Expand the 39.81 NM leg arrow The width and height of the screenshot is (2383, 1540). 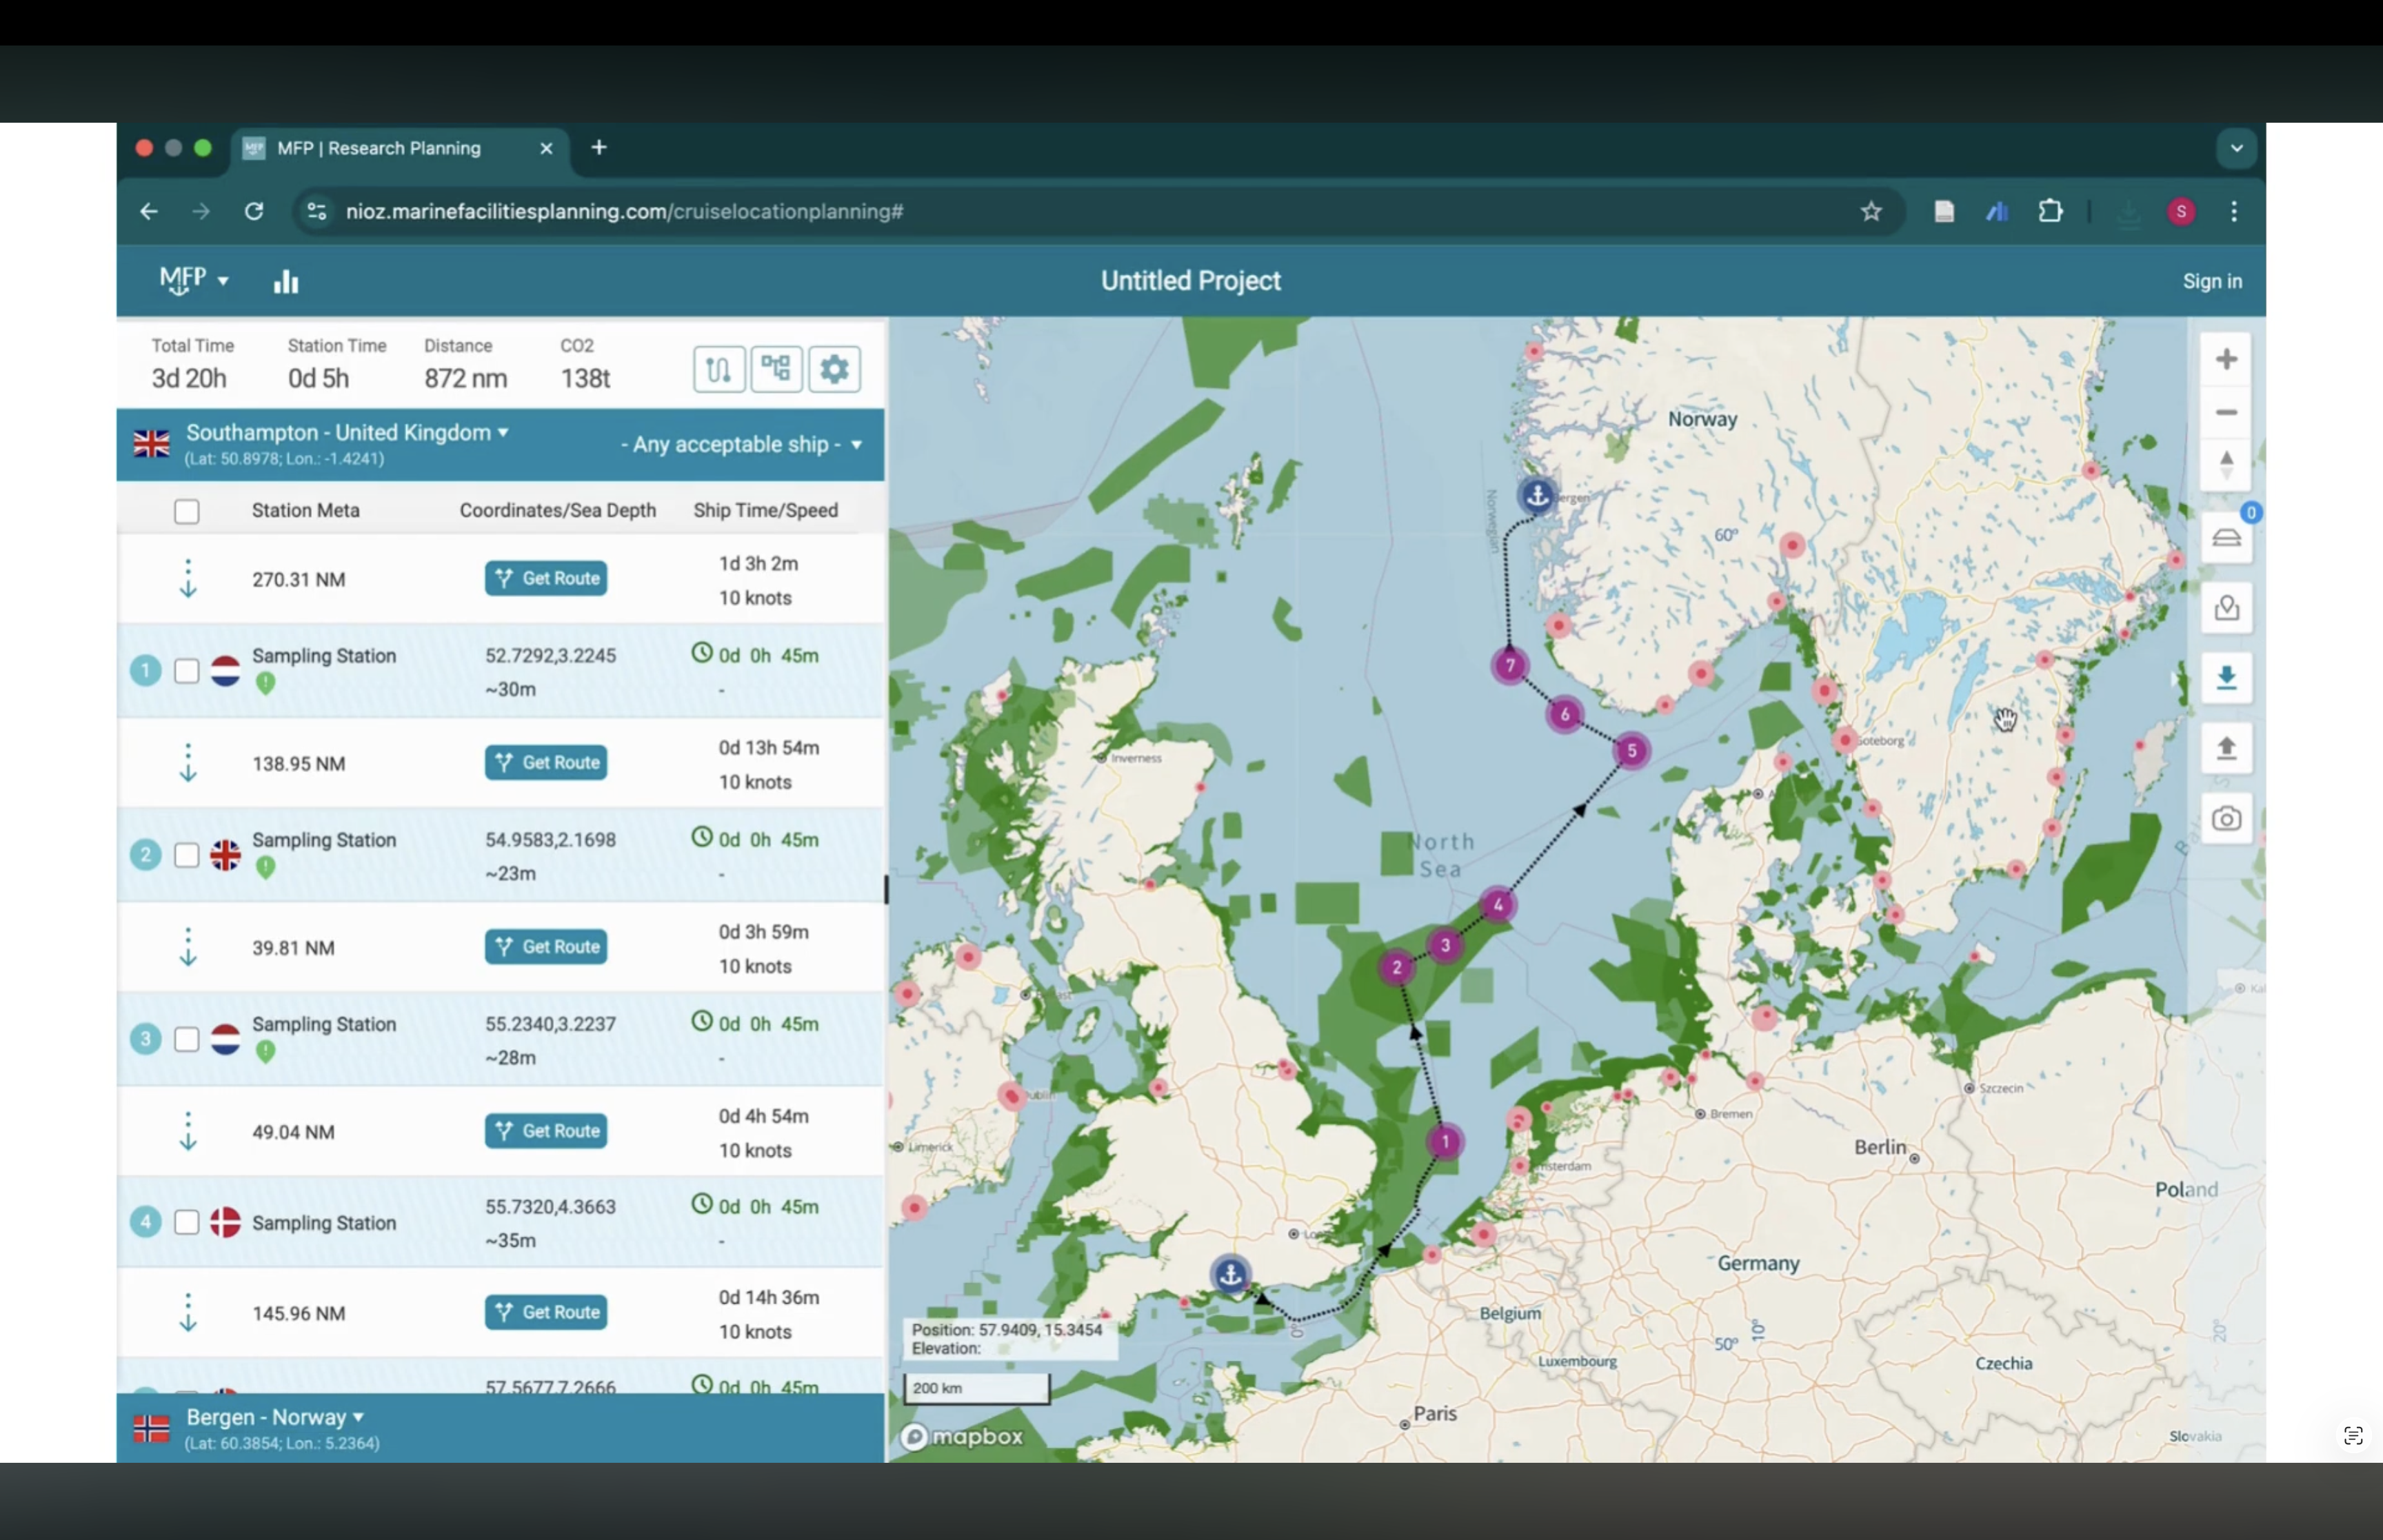(x=188, y=947)
